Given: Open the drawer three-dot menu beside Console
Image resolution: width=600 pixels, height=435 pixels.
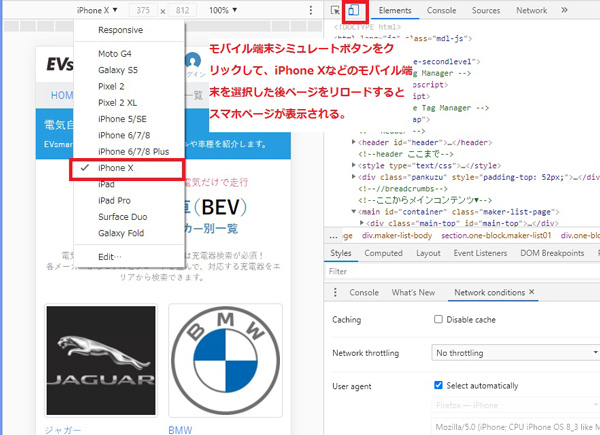Looking at the screenshot, I should pos(335,292).
